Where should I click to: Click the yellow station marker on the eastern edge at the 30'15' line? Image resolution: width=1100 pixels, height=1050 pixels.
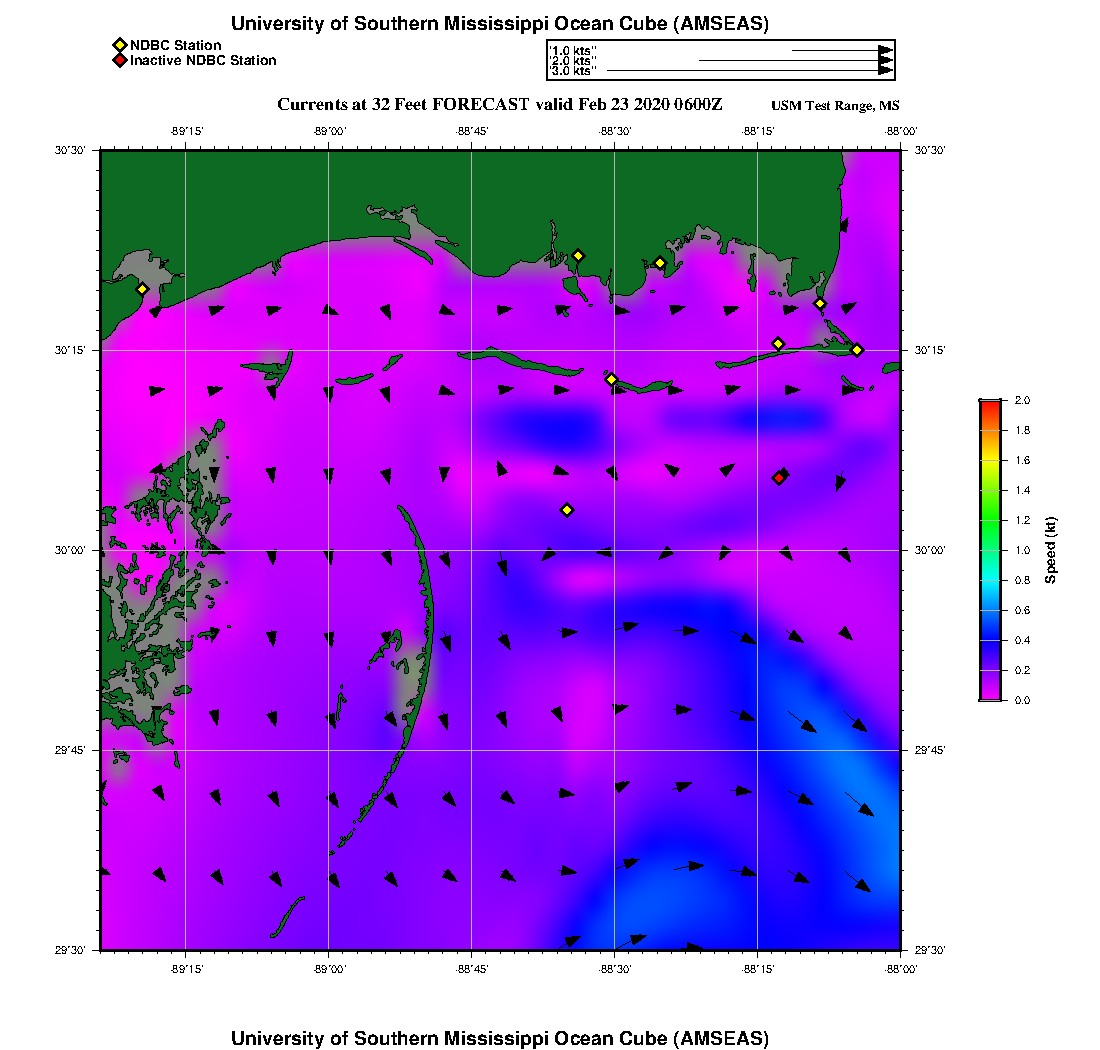(857, 350)
